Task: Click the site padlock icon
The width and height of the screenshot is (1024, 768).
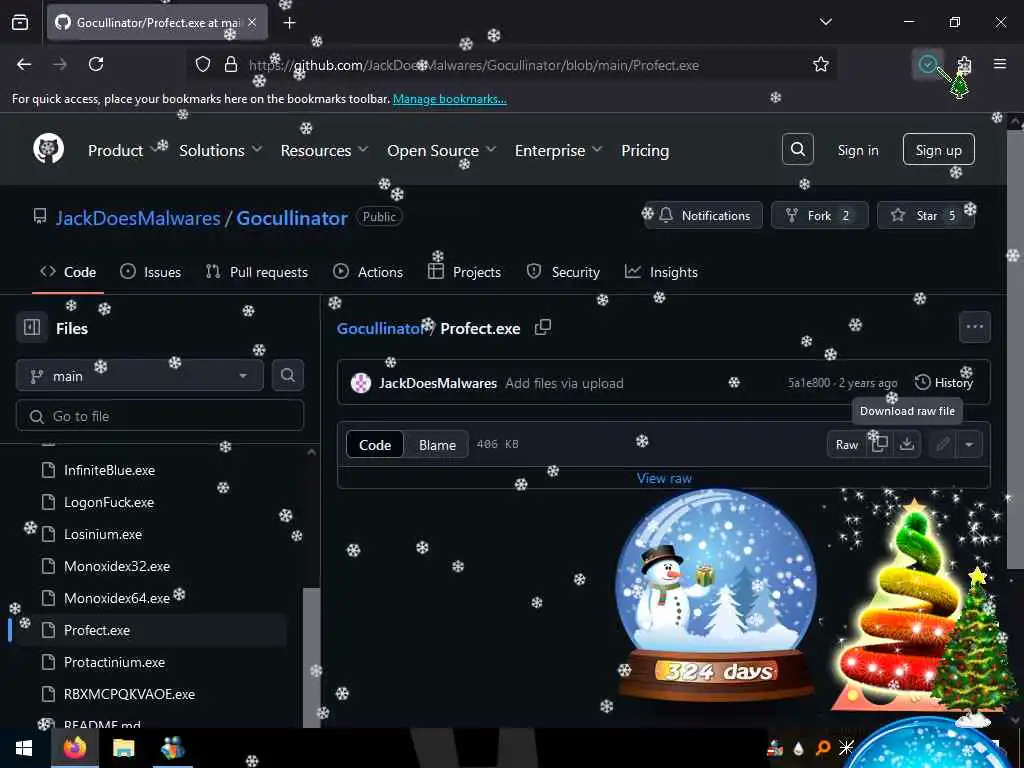Action: [x=231, y=65]
